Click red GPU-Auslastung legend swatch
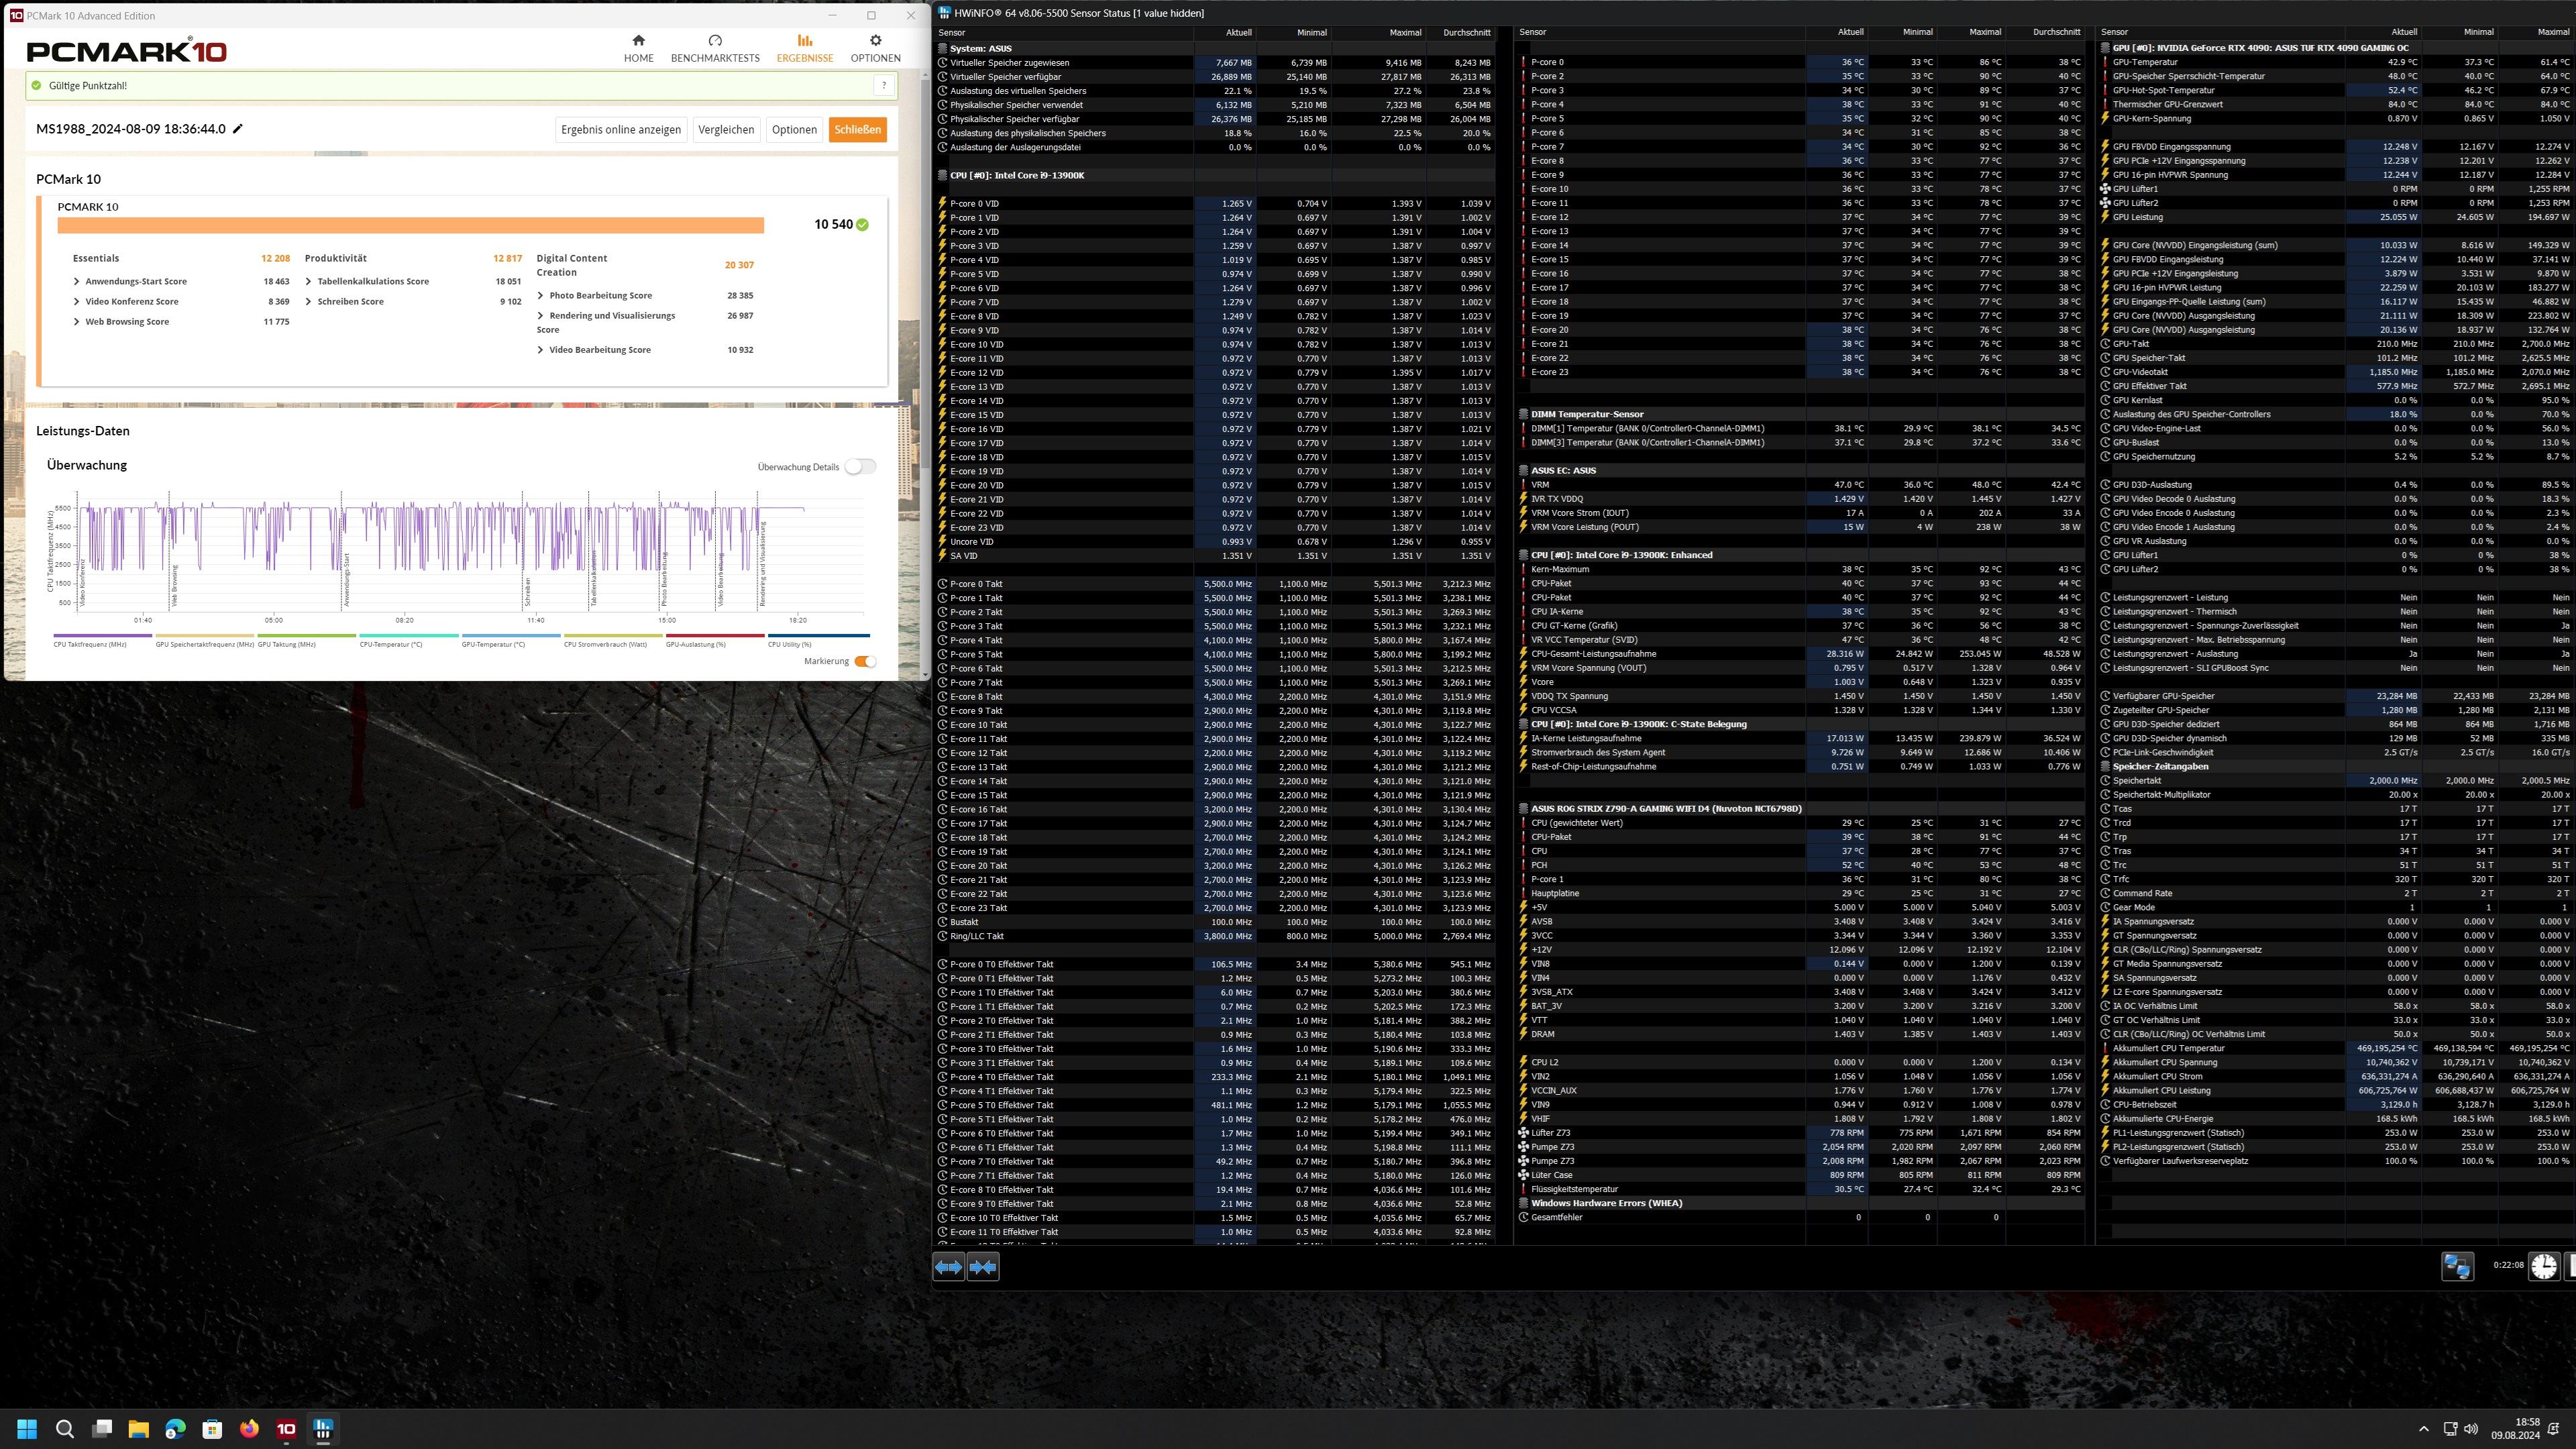This screenshot has height=1449, width=2576. (715, 635)
